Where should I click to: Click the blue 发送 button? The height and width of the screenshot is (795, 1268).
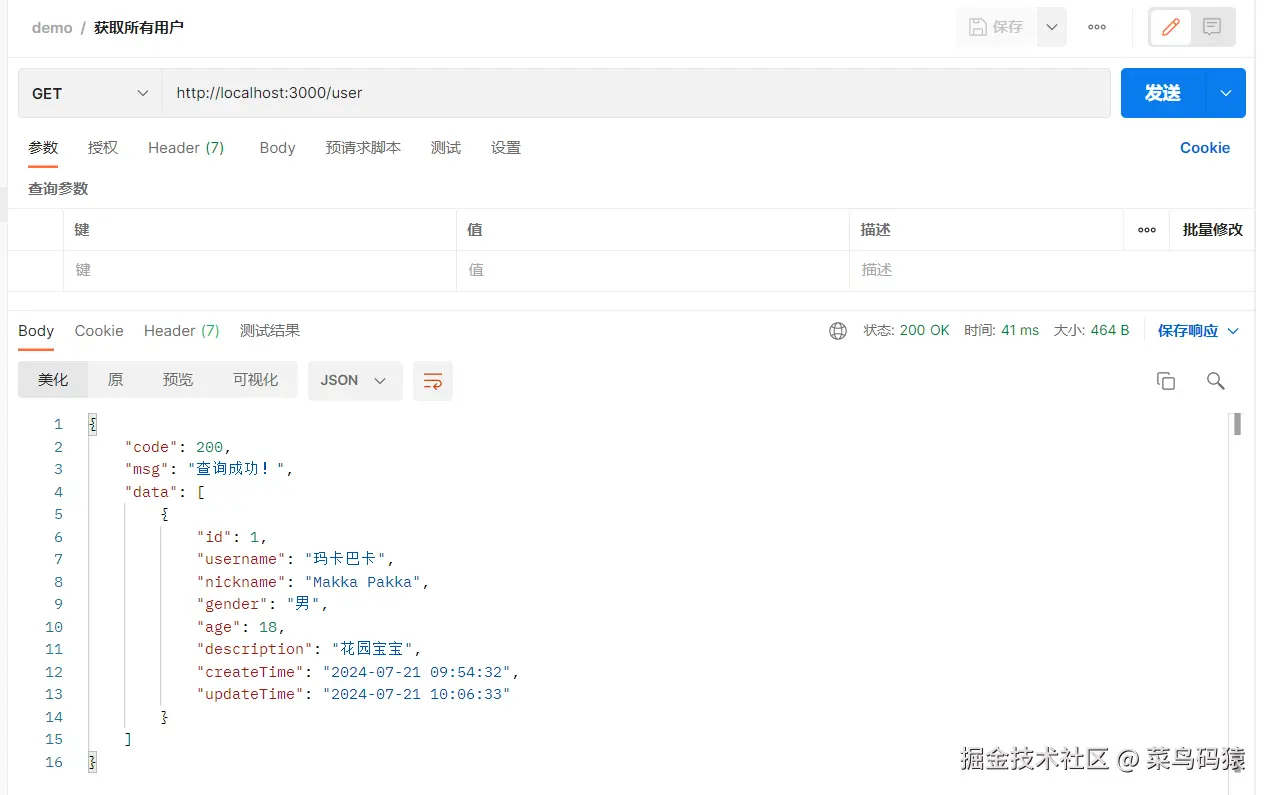pos(1163,93)
